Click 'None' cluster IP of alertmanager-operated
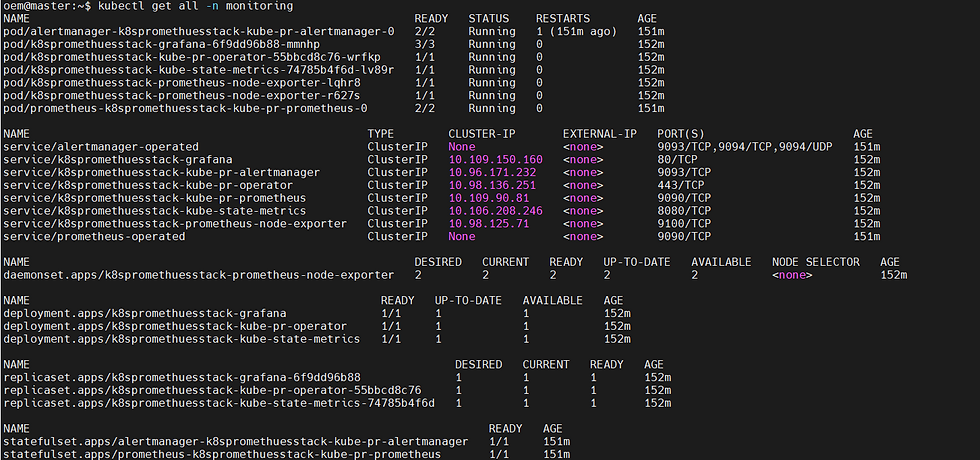Image resolution: width=980 pixels, height=460 pixels. pyautogui.click(x=461, y=147)
